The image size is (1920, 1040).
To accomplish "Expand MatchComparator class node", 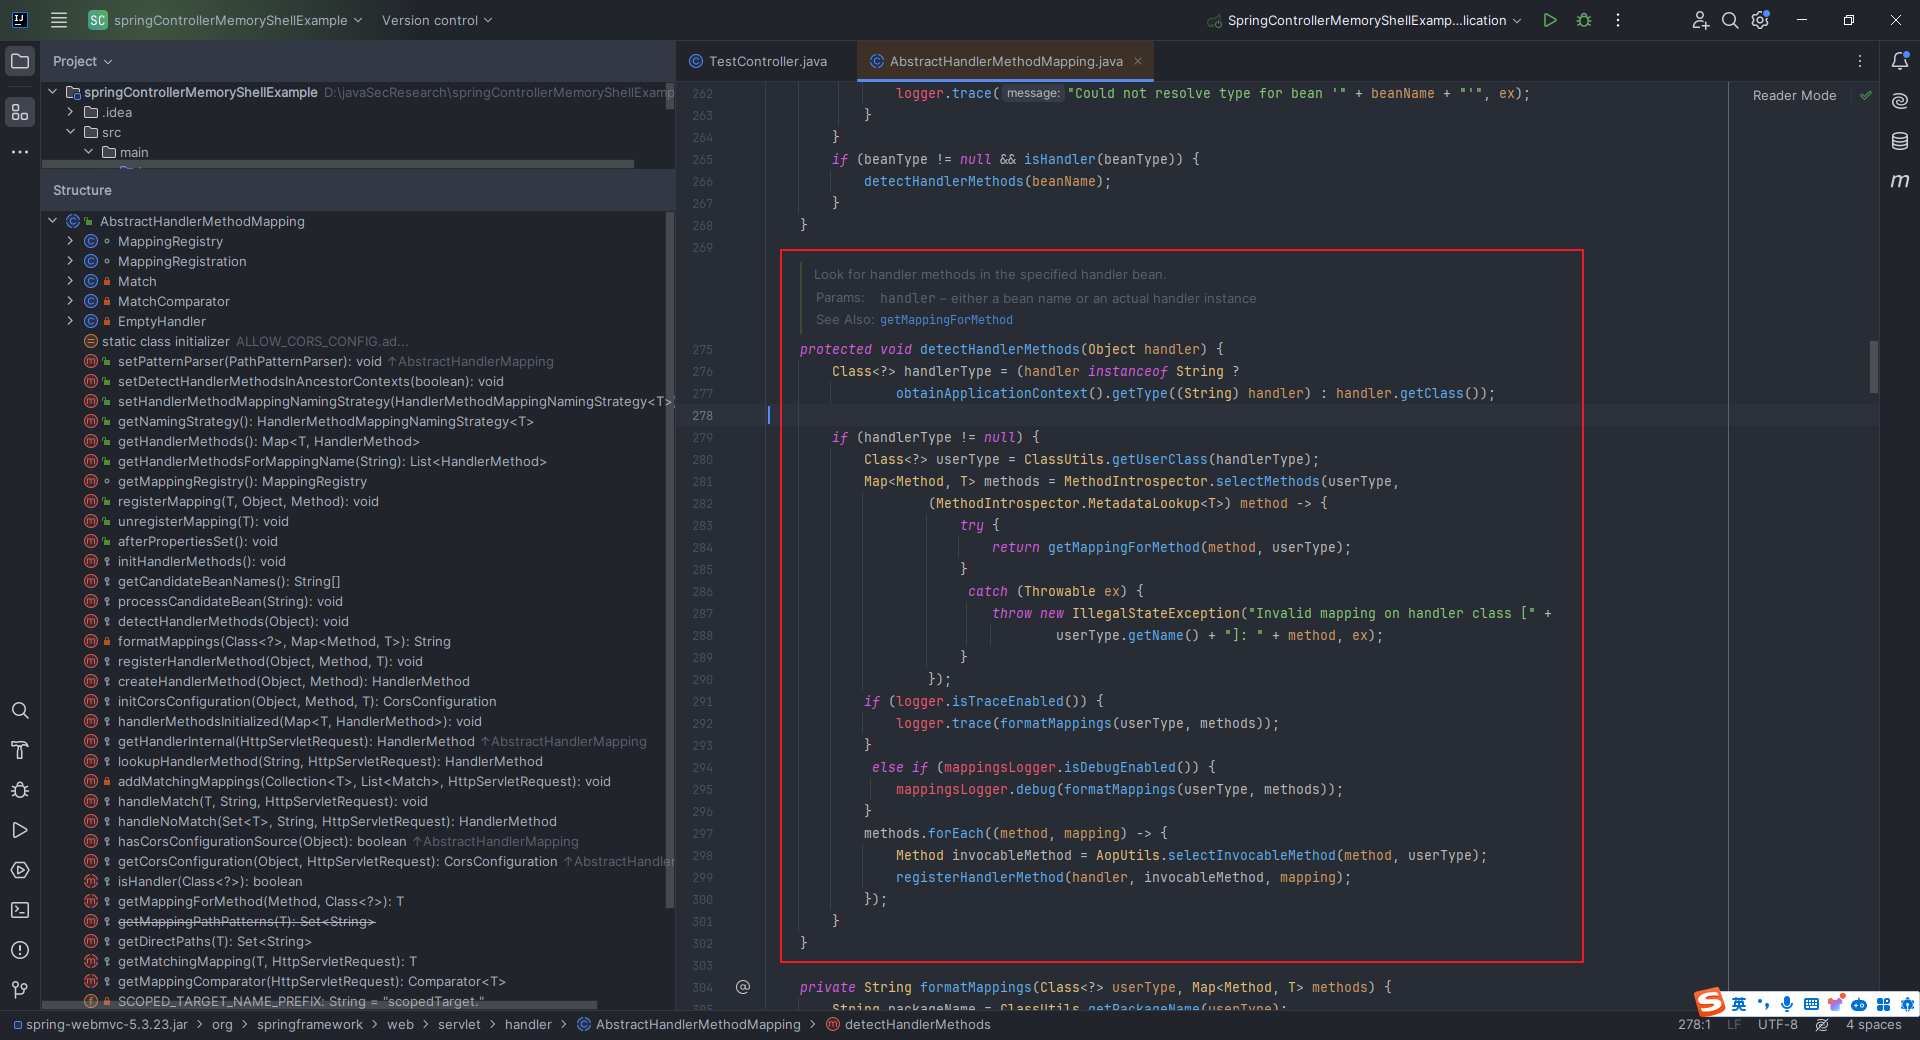I will point(71,301).
